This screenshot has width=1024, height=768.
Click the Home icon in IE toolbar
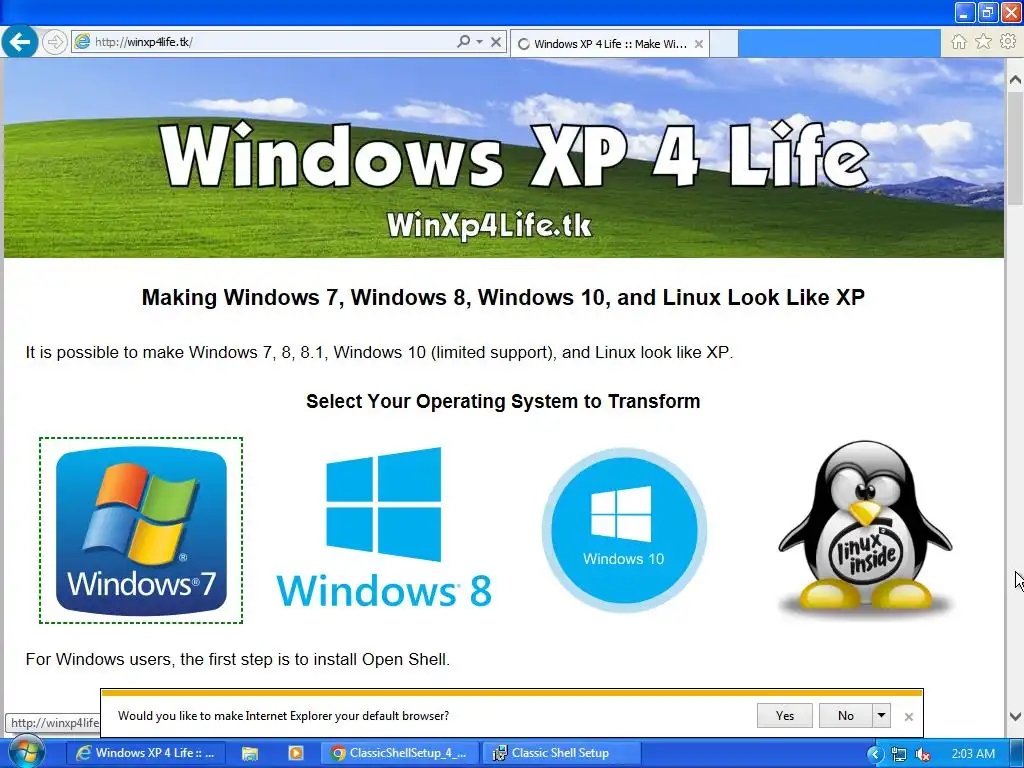(959, 42)
